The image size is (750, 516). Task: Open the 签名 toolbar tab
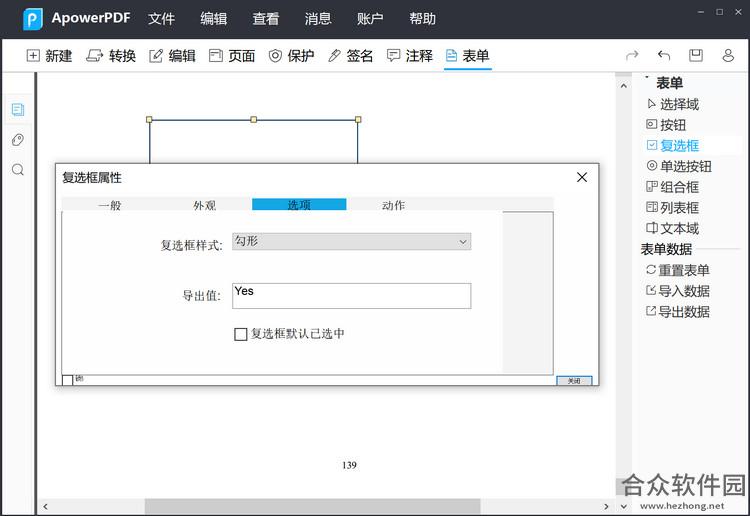[351, 56]
